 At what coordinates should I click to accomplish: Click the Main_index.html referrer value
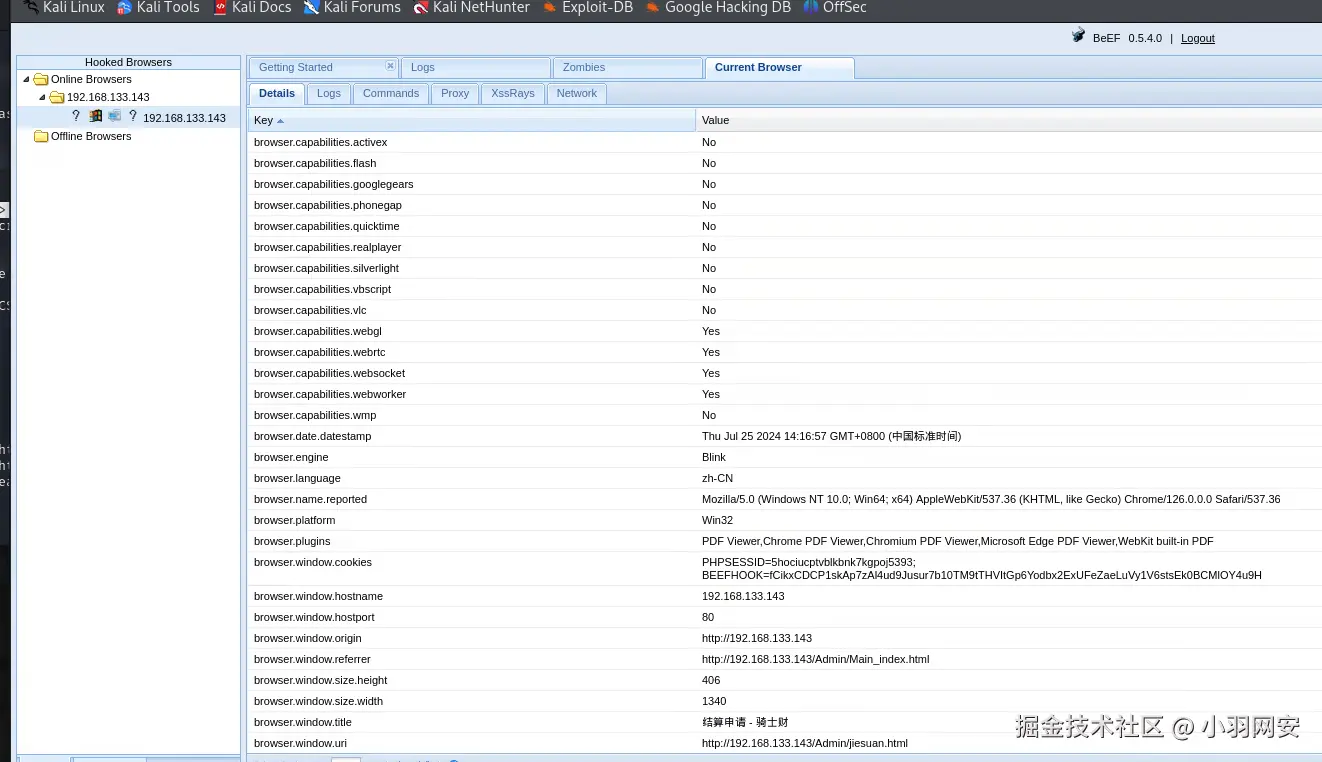pyautogui.click(x=815, y=659)
